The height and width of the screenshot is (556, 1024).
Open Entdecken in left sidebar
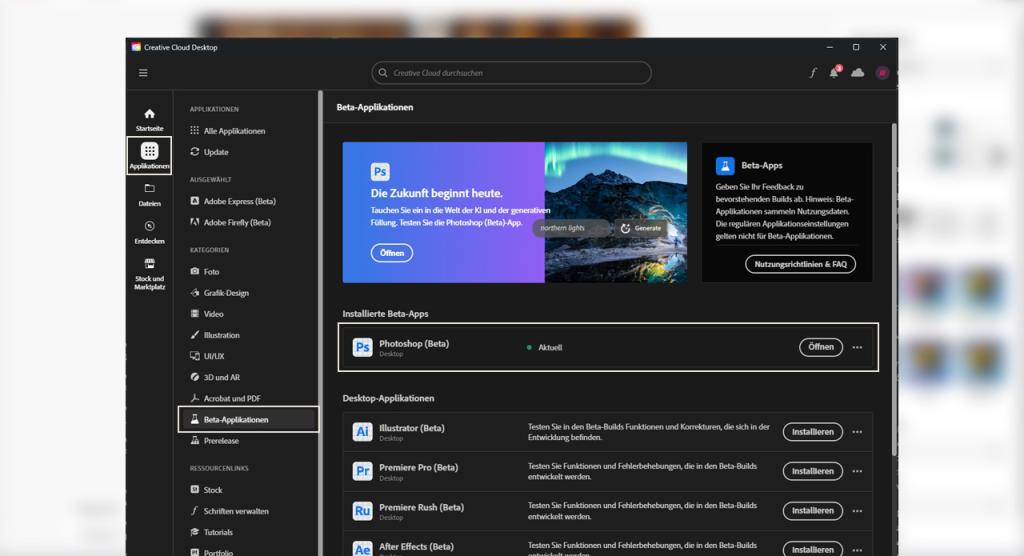coord(150,232)
